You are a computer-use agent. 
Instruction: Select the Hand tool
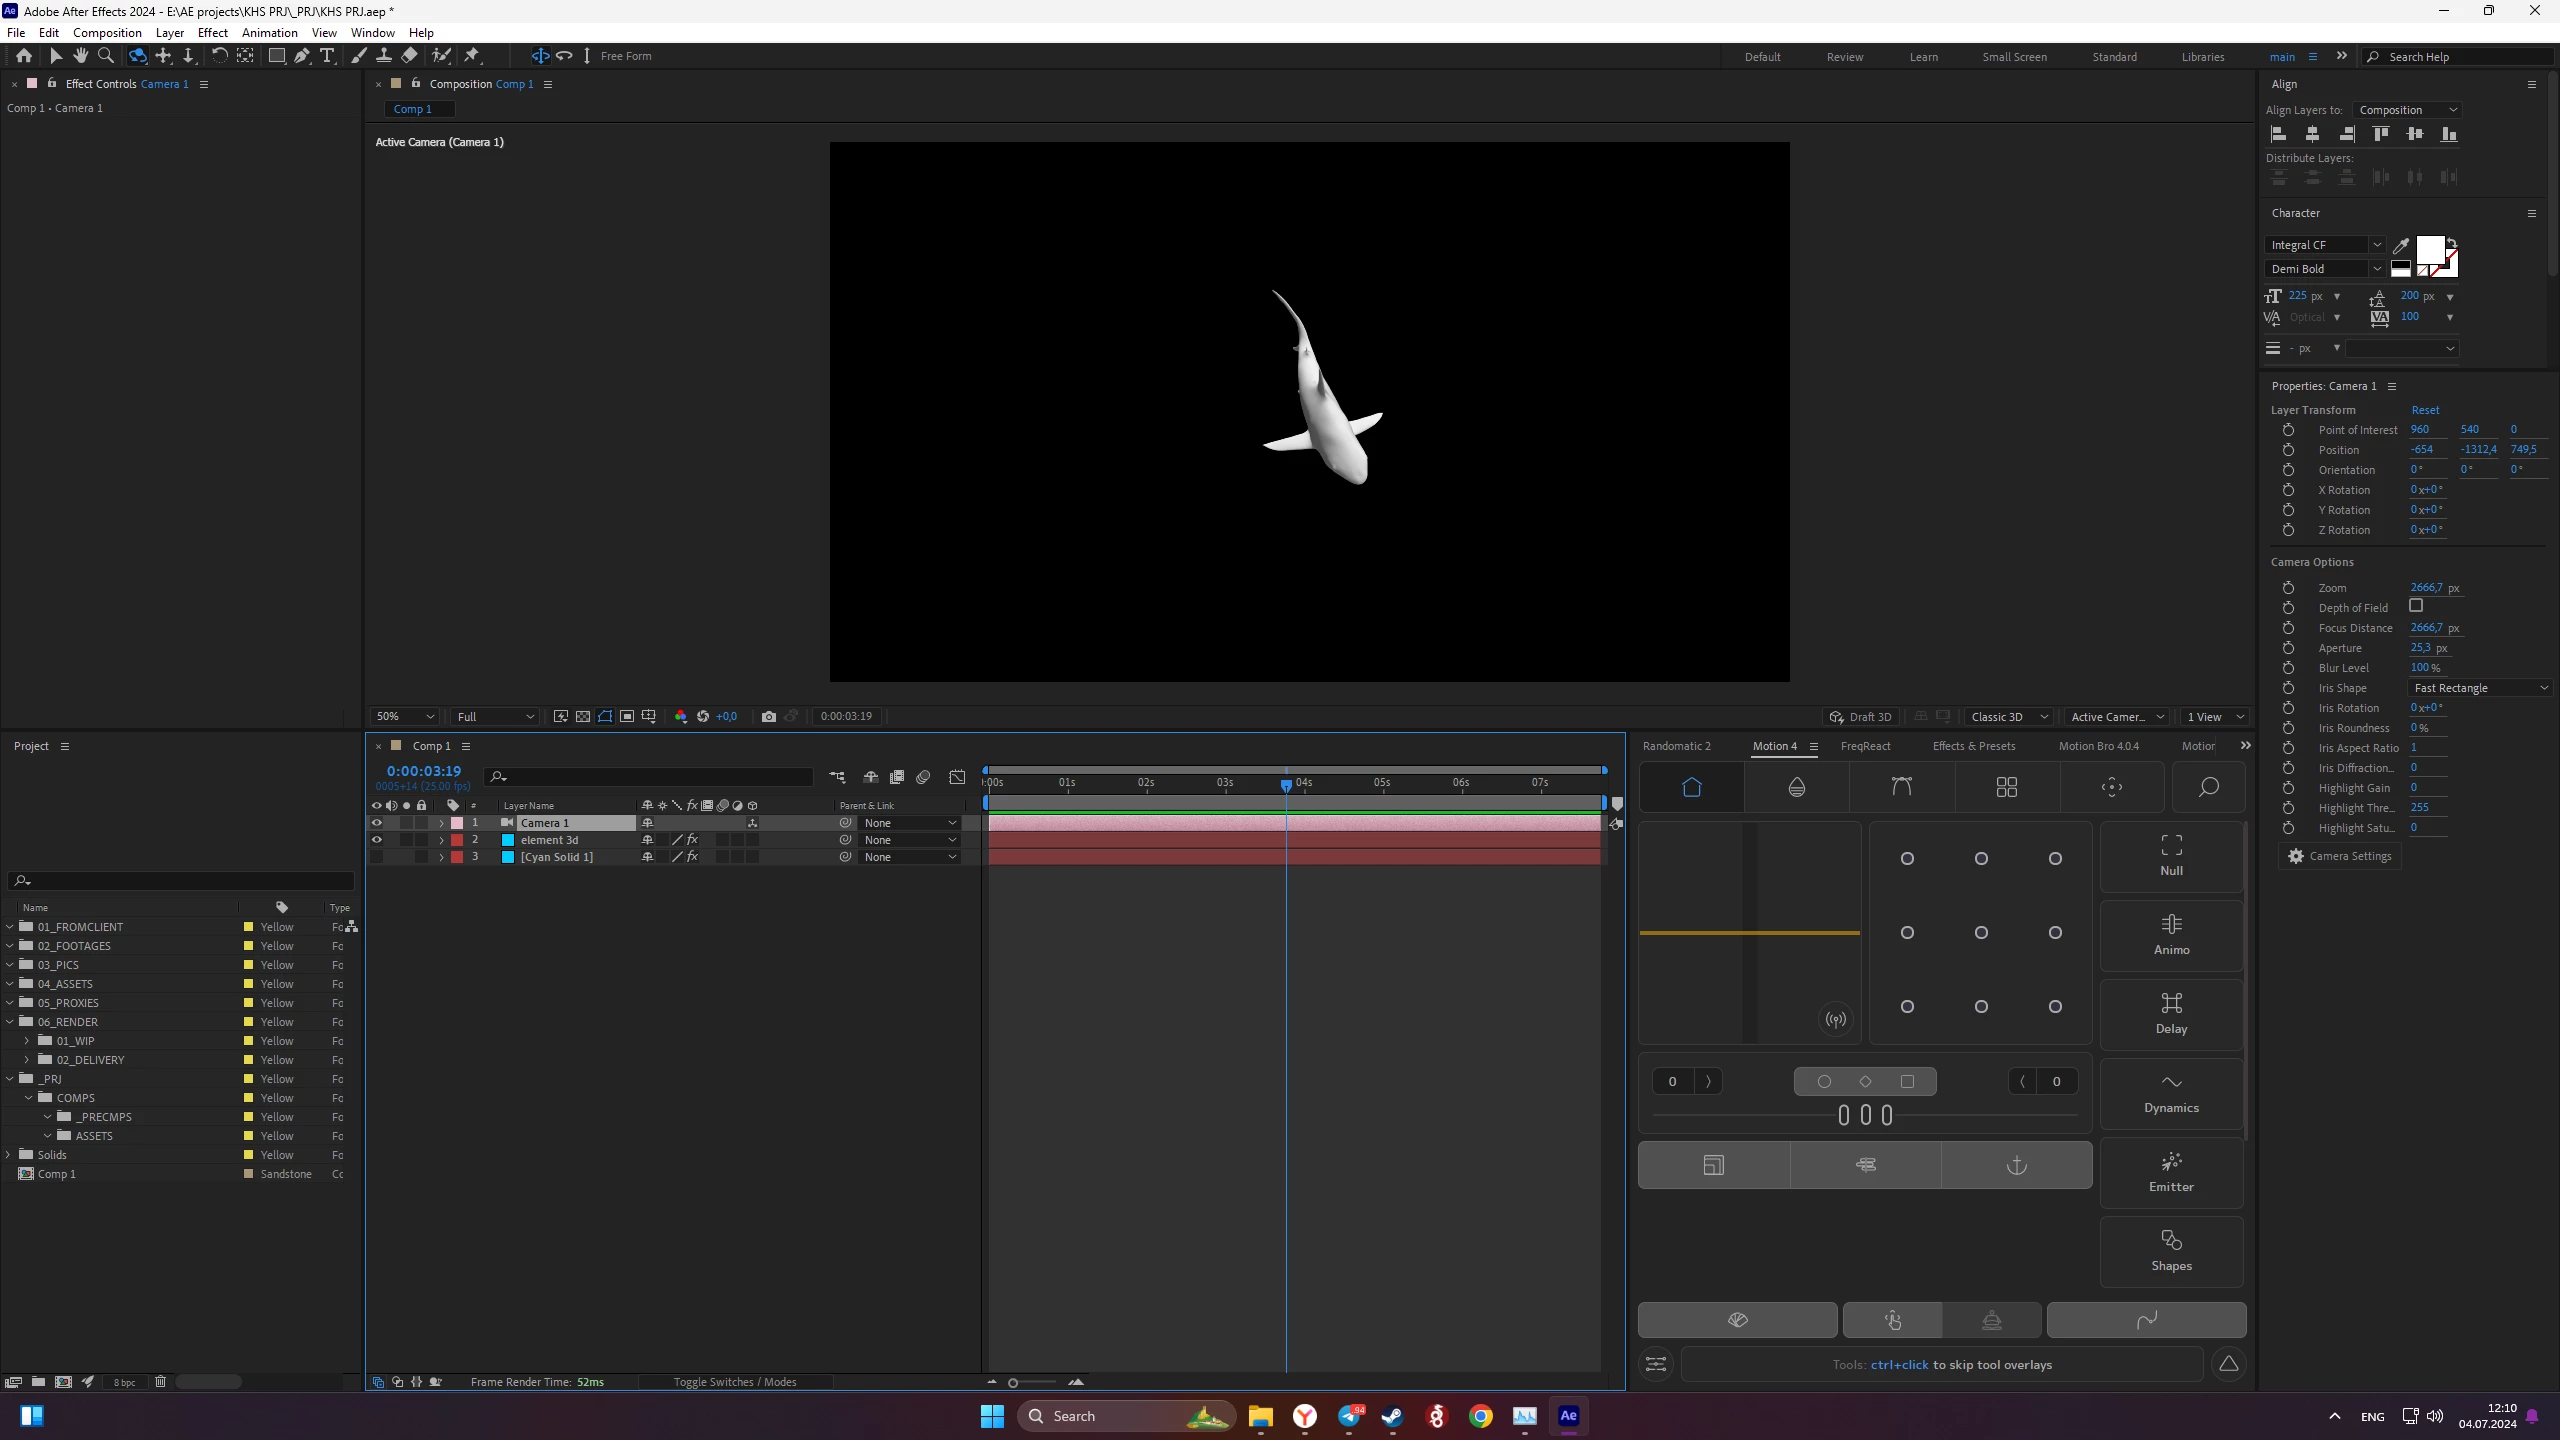[x=80, y=56]
